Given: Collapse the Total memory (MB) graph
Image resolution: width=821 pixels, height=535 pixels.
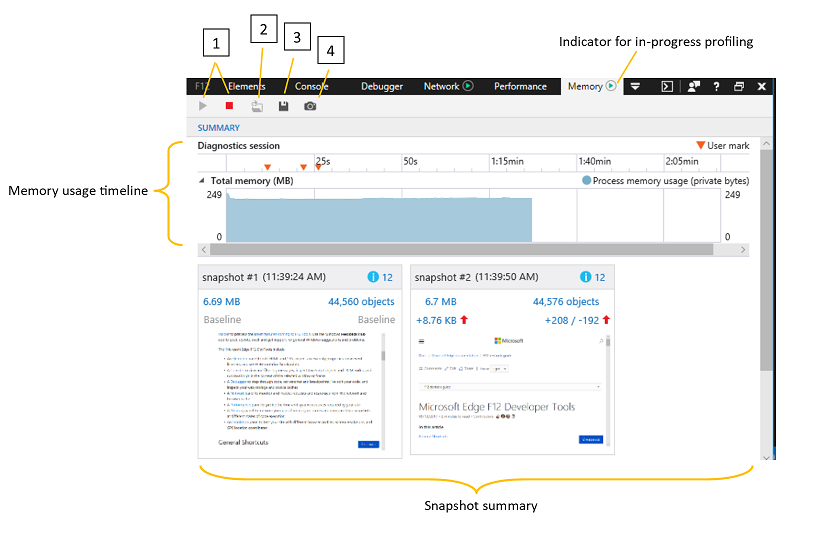Looking at the screenshot, I should [202, 181].
